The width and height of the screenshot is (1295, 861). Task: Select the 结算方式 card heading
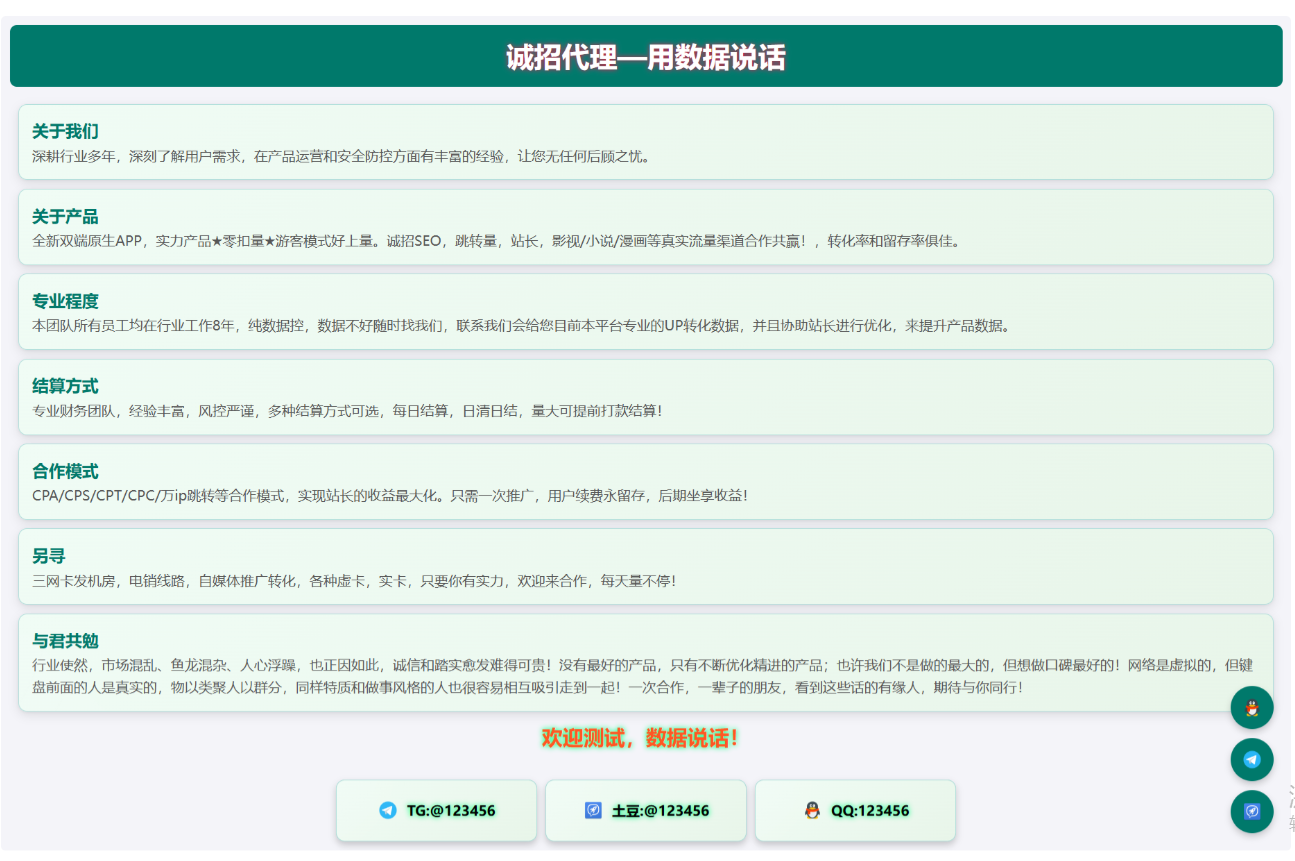pos(65,386)
